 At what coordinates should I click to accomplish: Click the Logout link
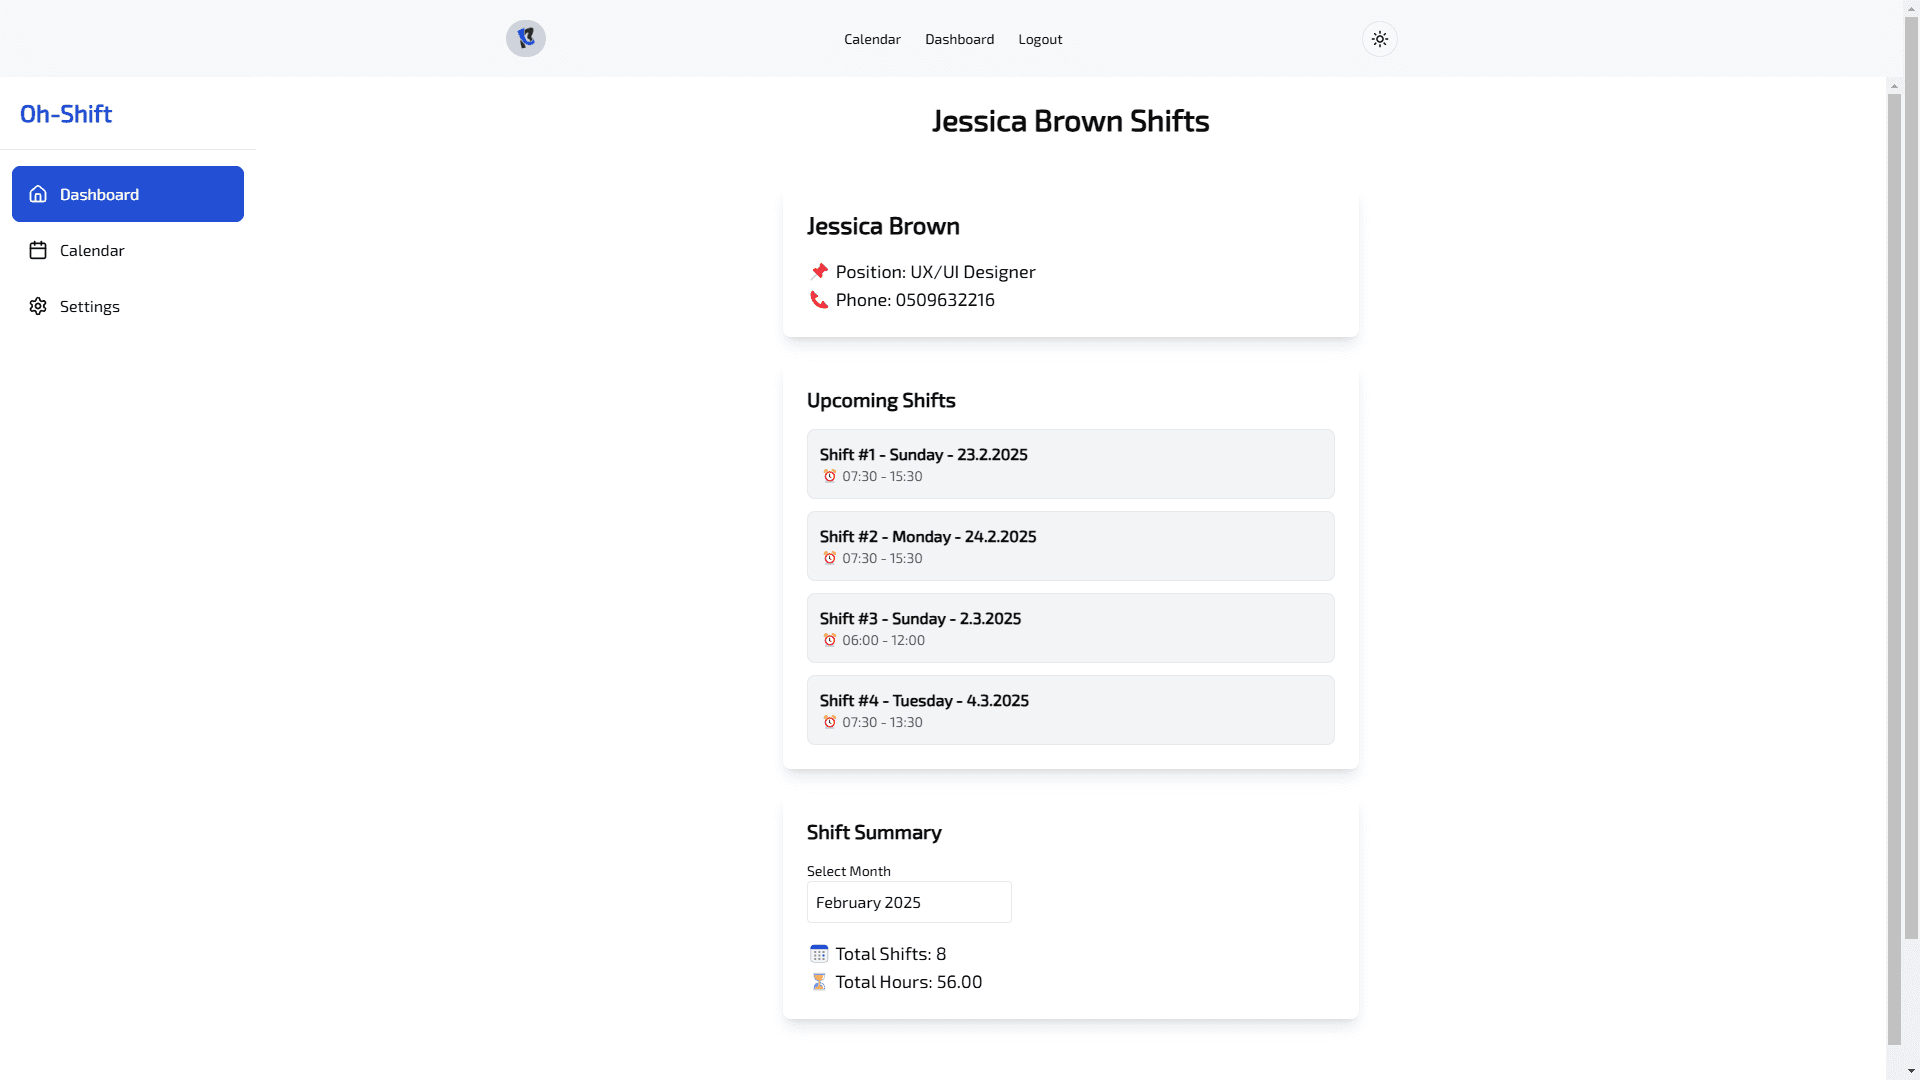click(x=1040, y=39)
